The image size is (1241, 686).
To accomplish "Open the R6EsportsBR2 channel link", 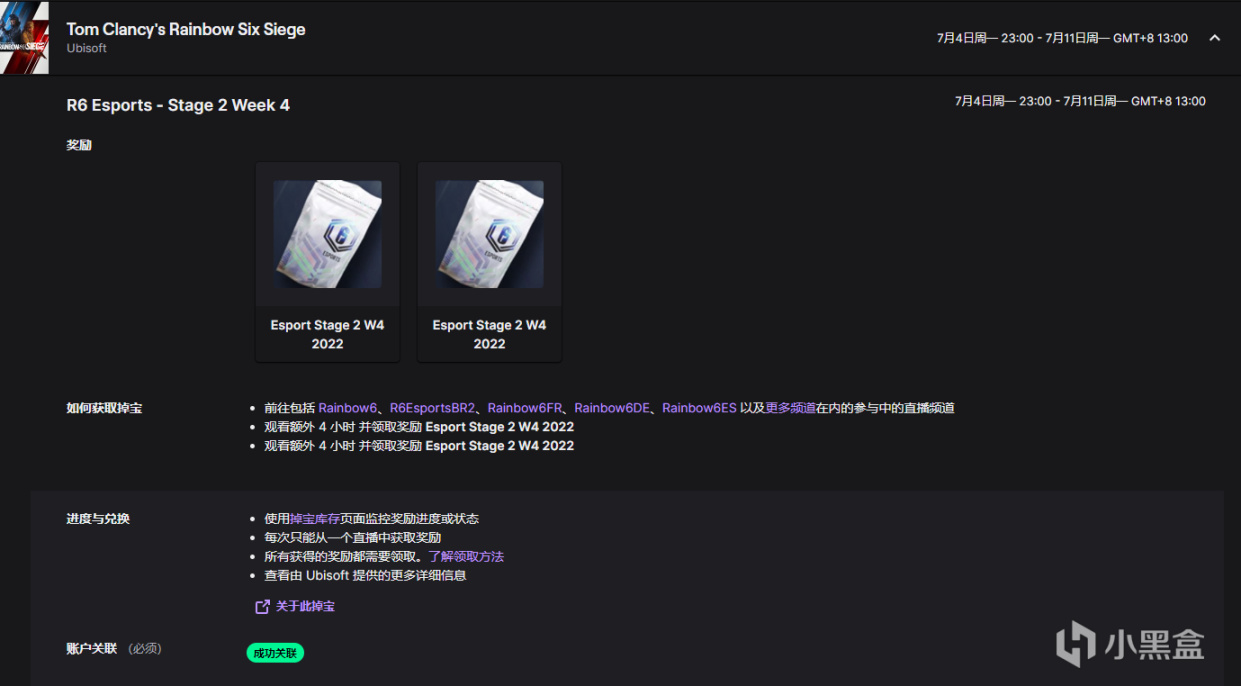I will tap(432, 408).
